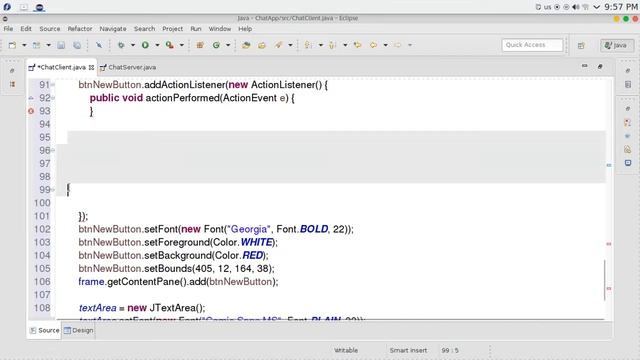
Task: Jump to Next Annotation icon
Action: click(308, 45)
